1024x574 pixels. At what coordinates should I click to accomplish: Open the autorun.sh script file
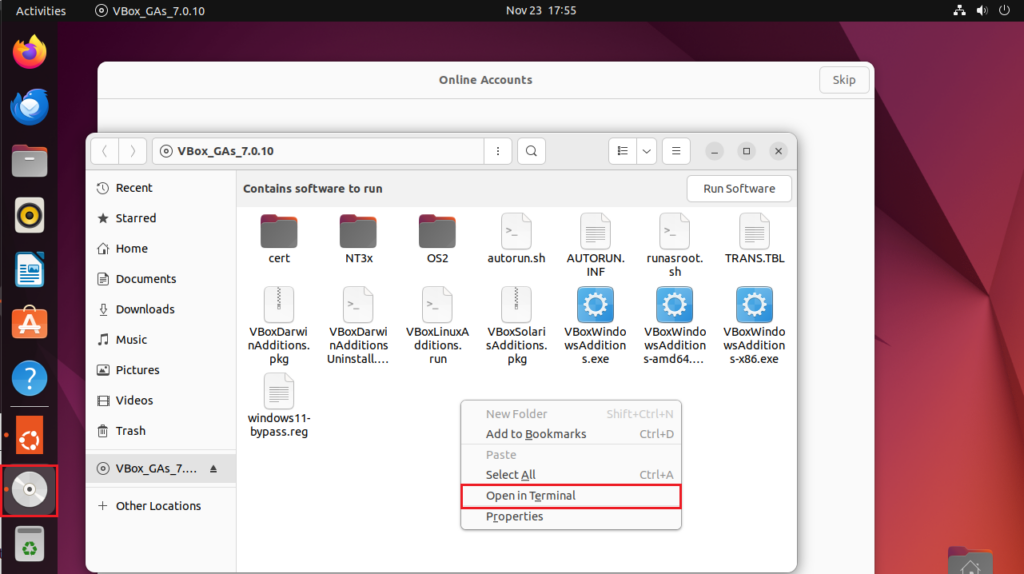[516, 232]
